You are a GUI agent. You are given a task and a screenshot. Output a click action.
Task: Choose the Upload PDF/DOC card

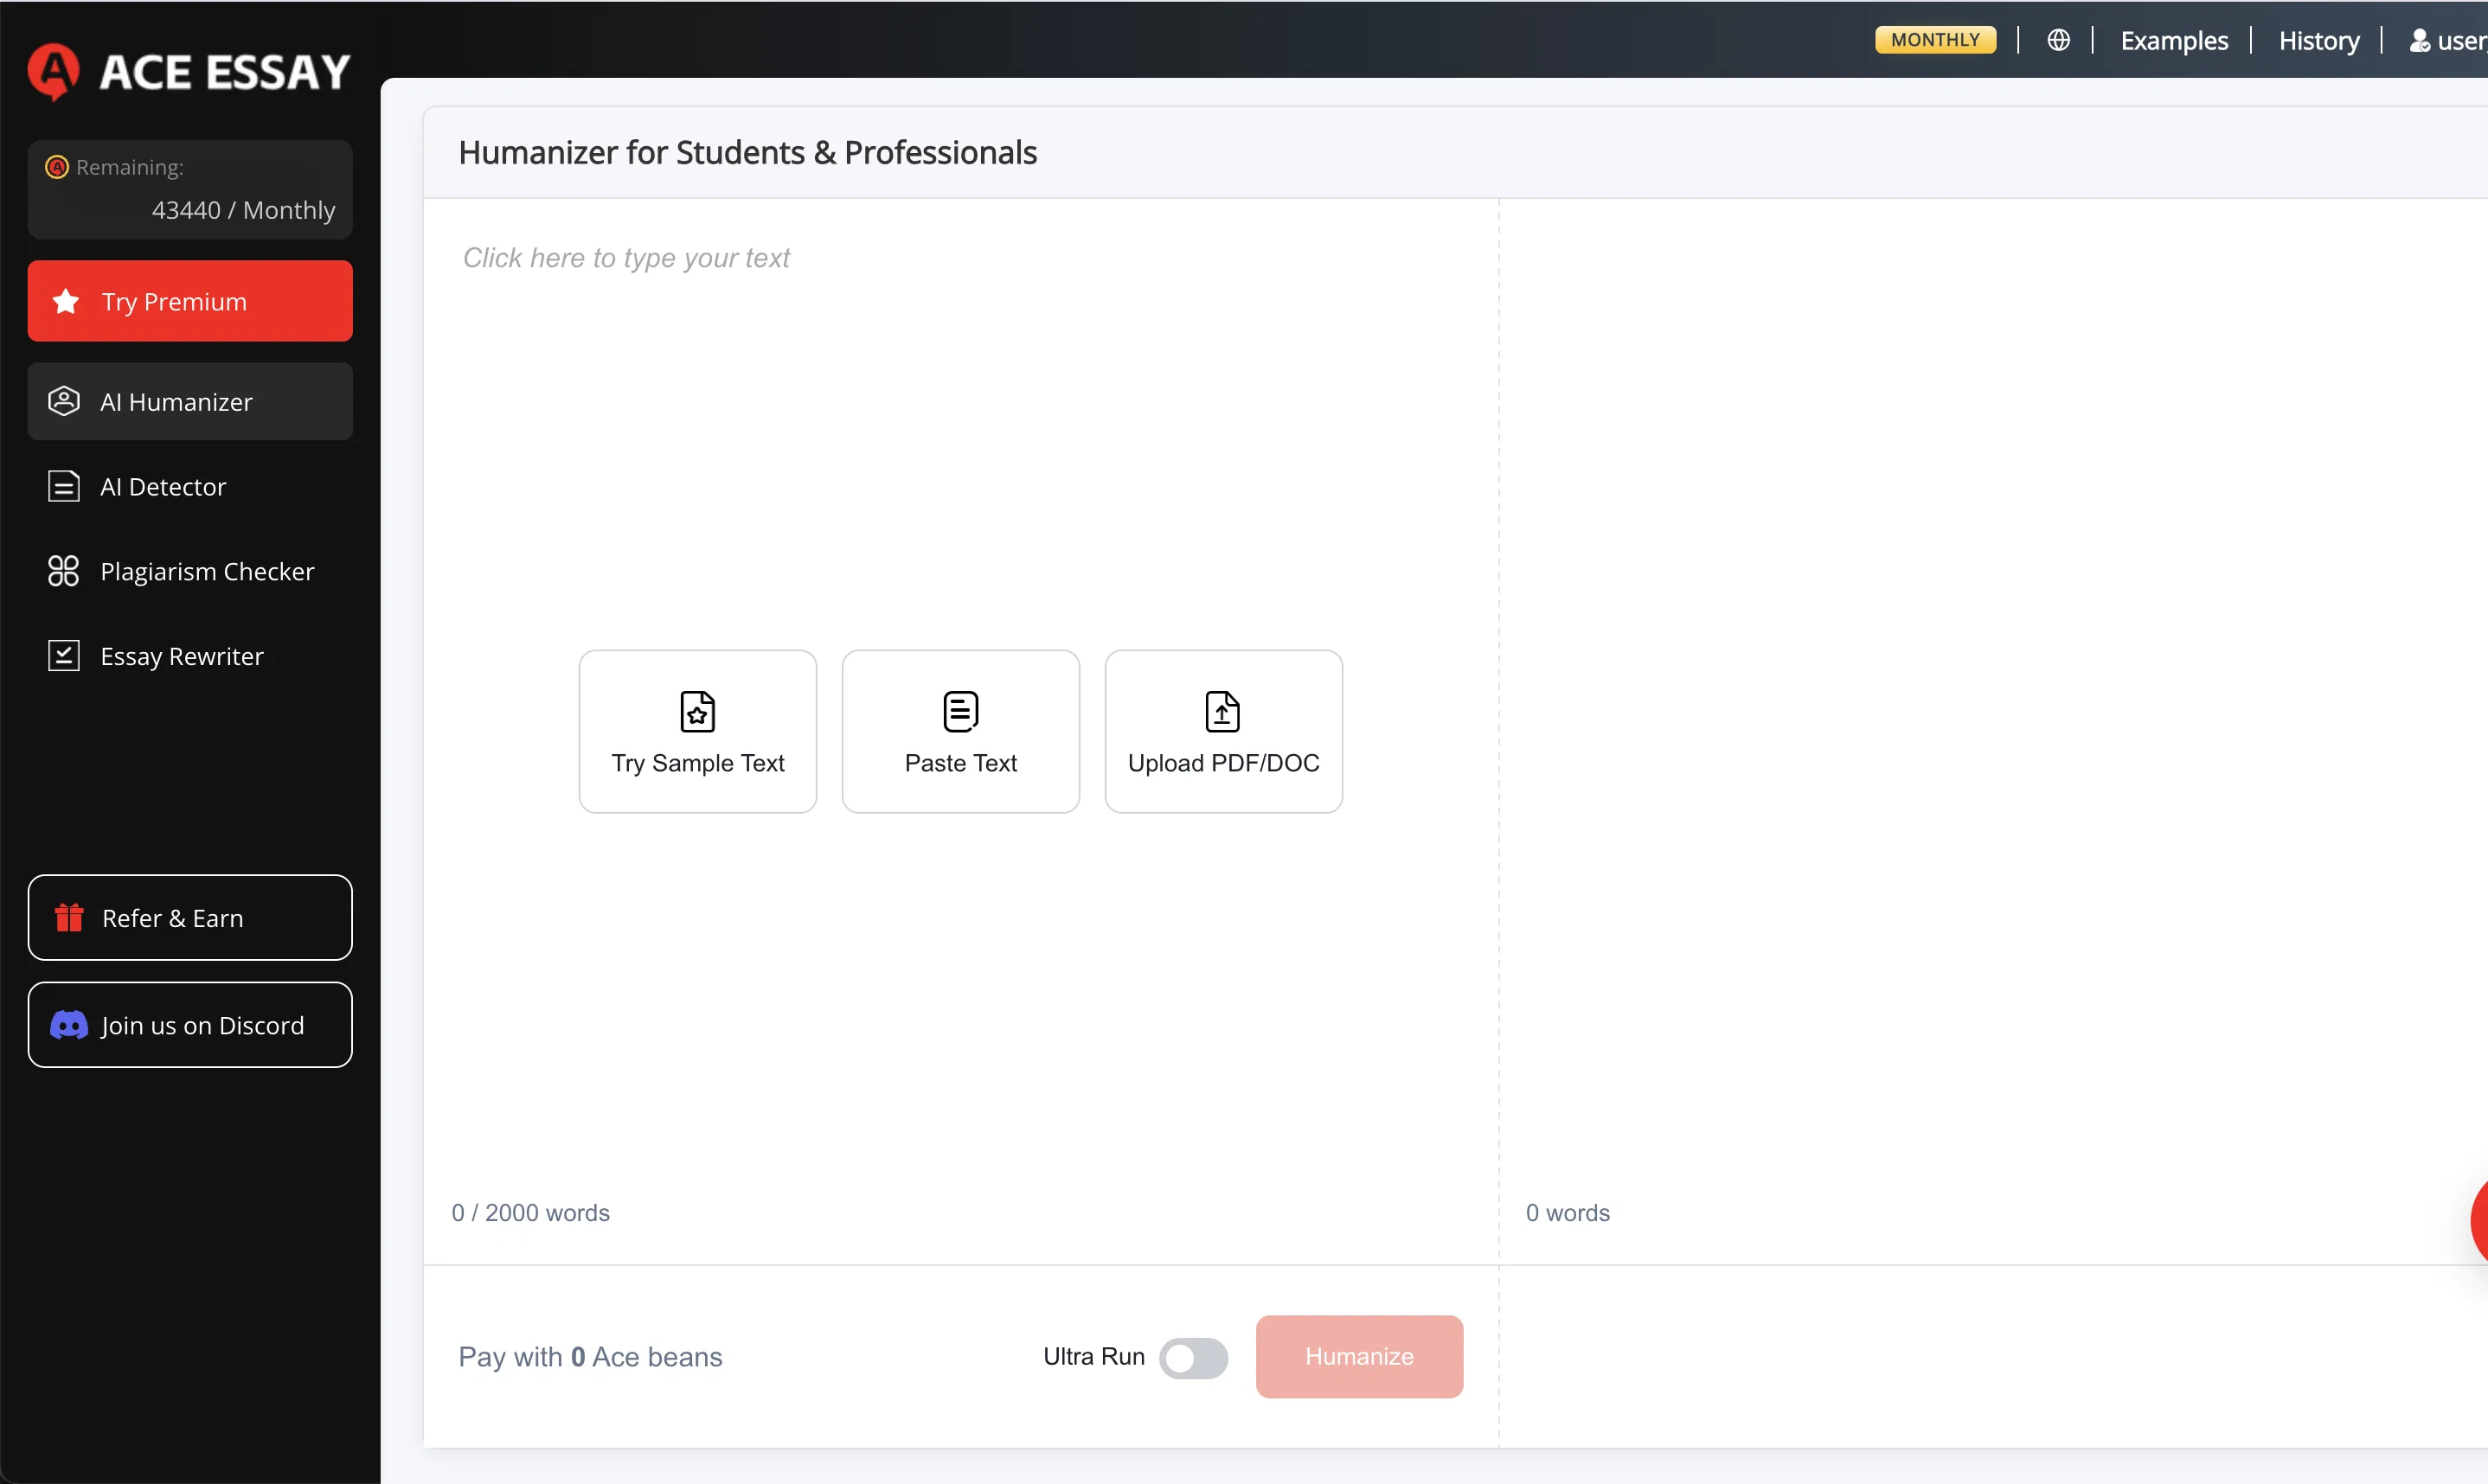click(x=1223, y=731)
